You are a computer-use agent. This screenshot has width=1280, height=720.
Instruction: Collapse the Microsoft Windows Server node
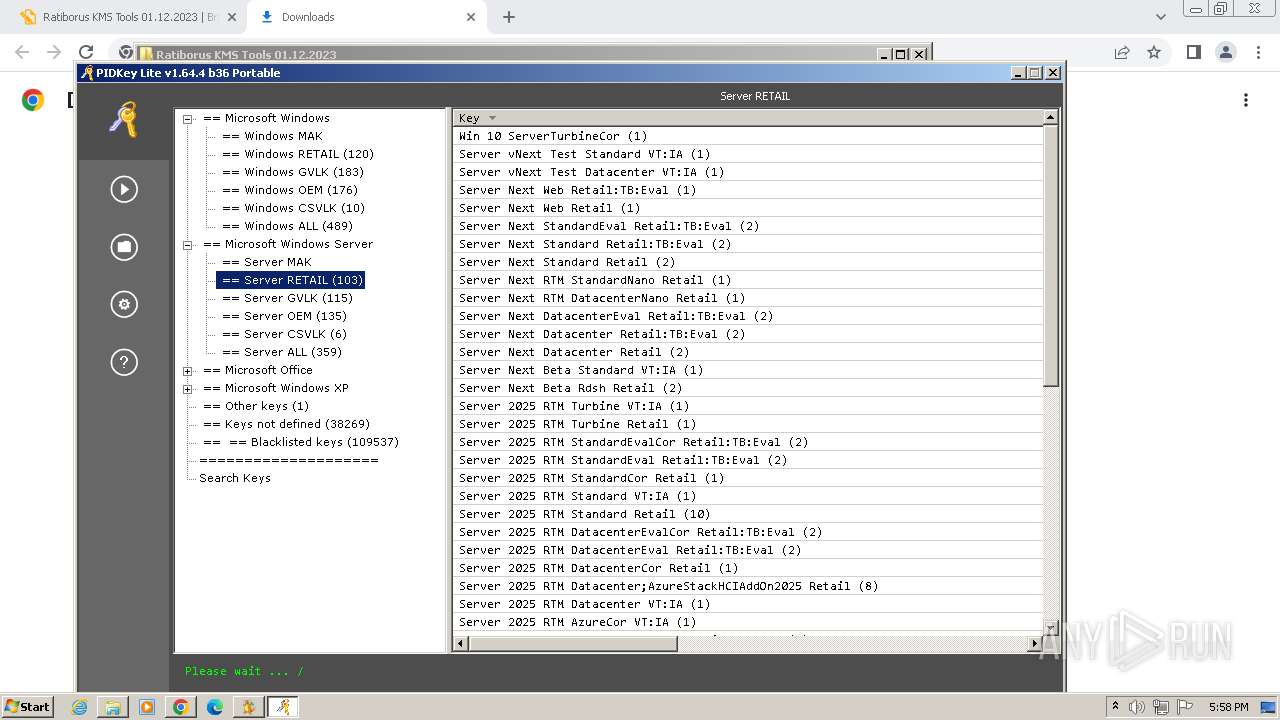pos(187,245)
